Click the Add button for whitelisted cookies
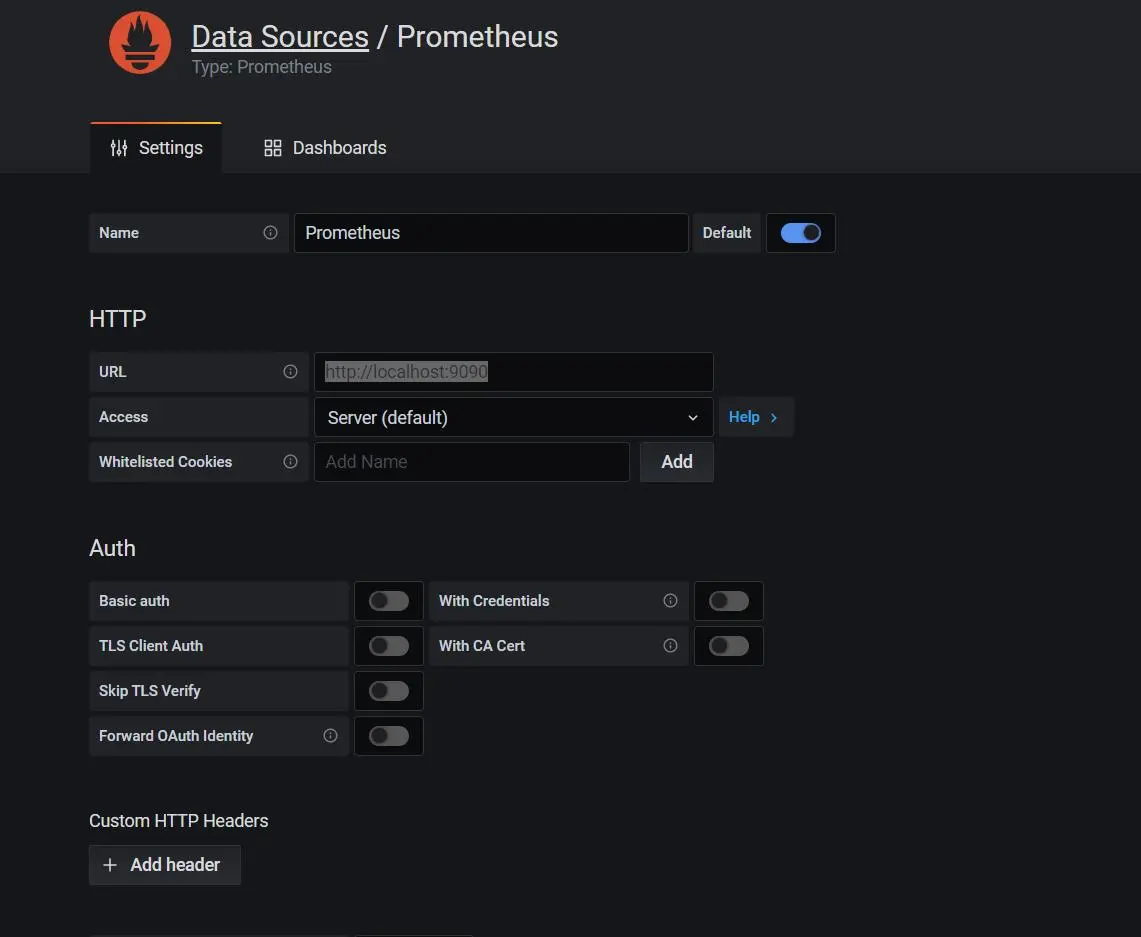1141x937 pixels. 676,462
